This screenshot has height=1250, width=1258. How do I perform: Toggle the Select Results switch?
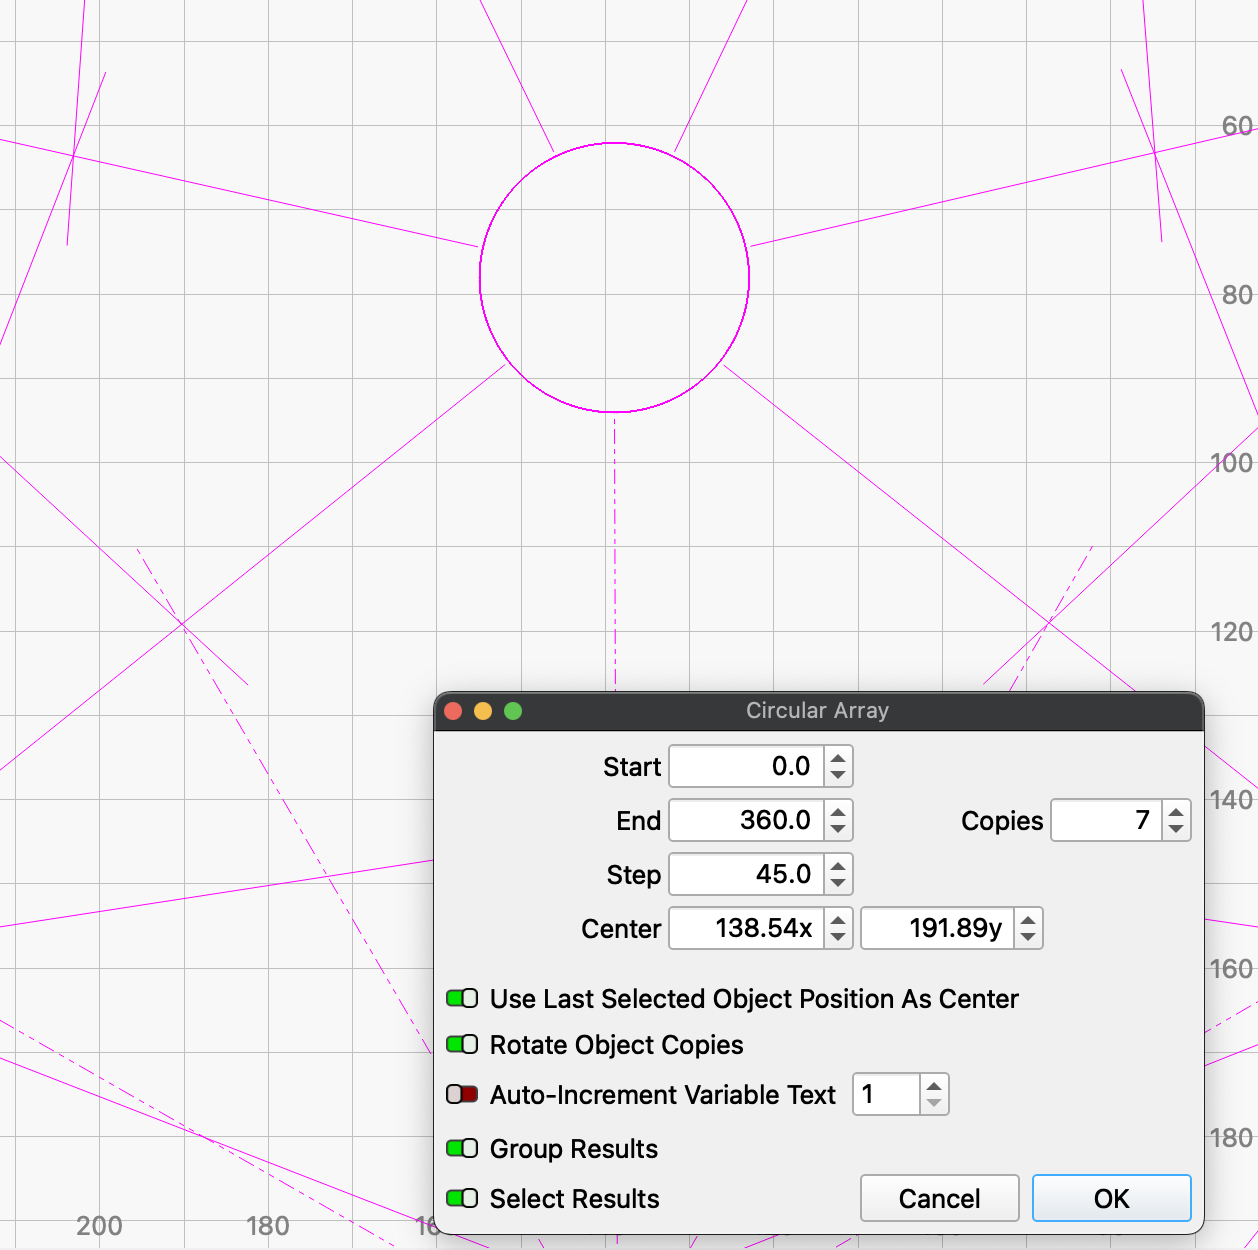462,1198
